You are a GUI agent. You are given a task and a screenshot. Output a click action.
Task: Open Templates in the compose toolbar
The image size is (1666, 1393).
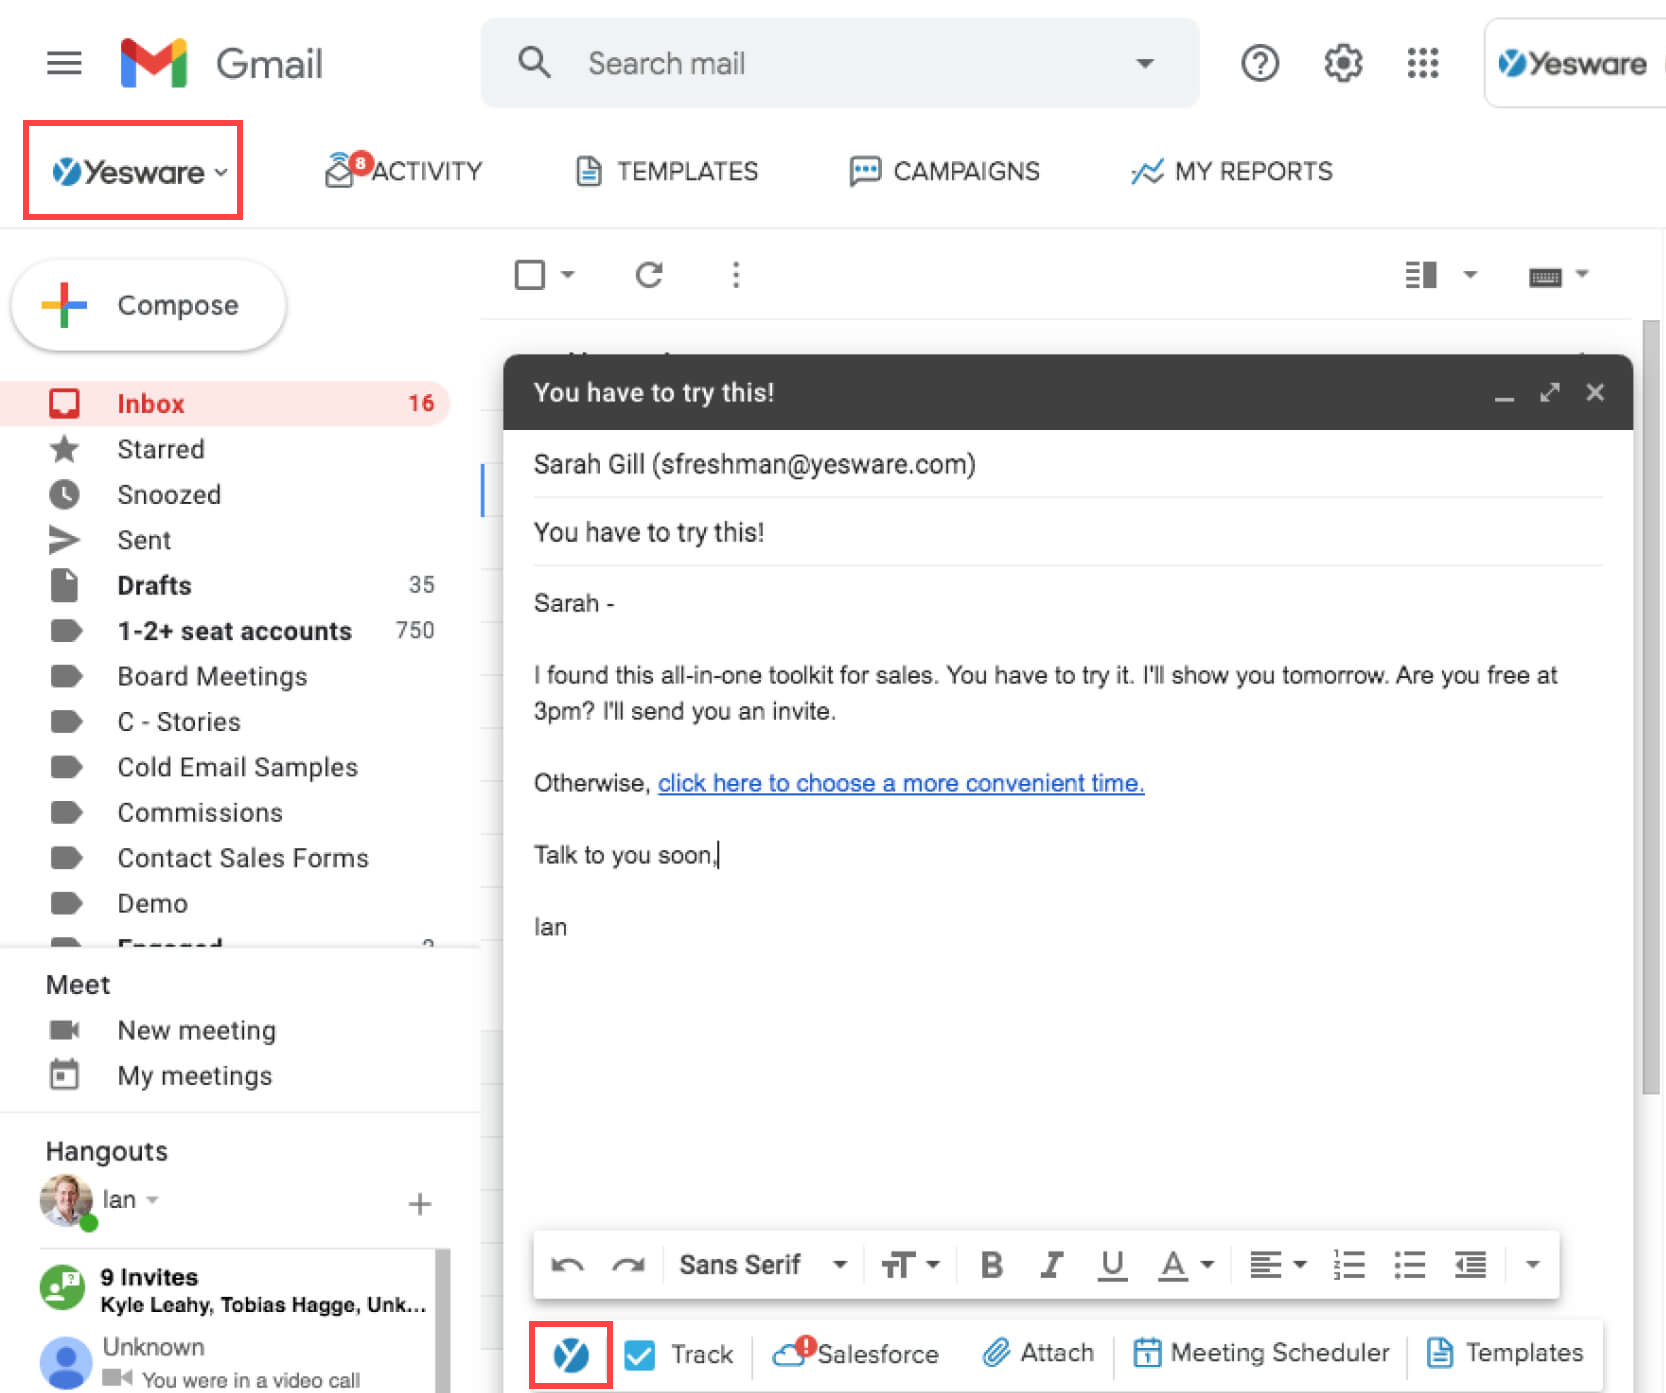pos(1505,1353)
